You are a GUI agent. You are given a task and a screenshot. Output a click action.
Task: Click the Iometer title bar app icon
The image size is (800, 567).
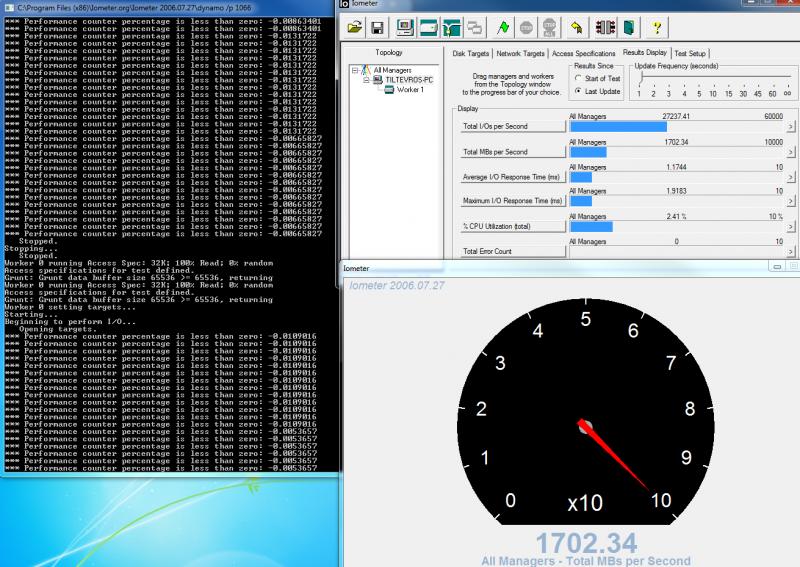coord(344,4)
